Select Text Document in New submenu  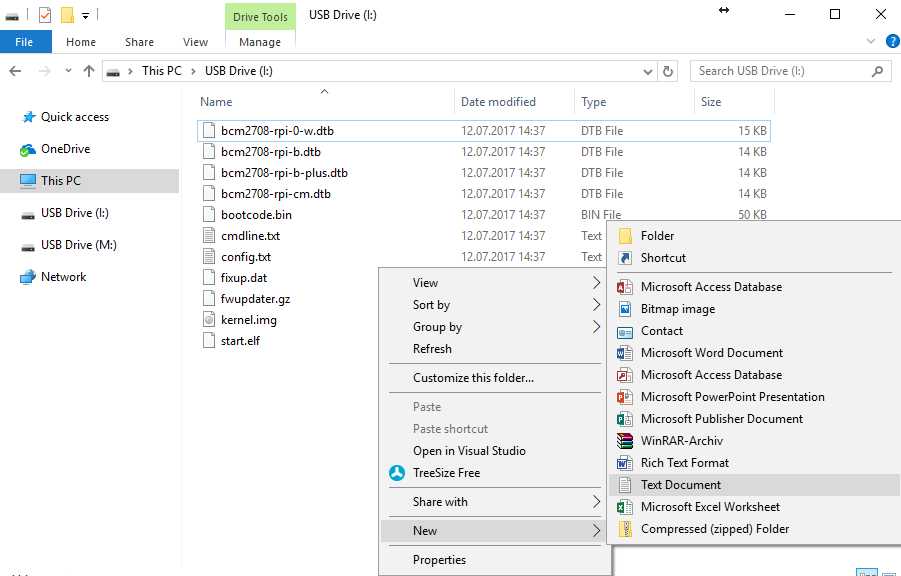[x=753, y=485]
